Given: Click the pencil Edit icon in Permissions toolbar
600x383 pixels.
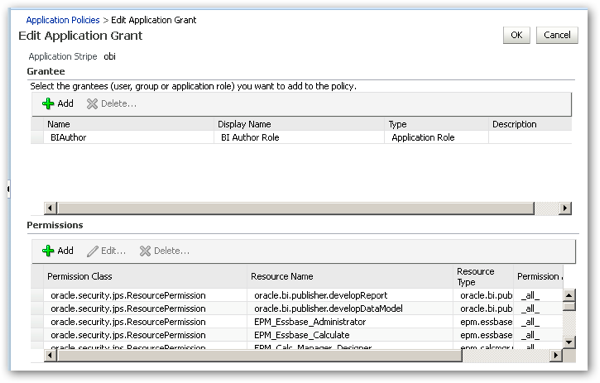Looking at the screenshot, I should 93,251.
